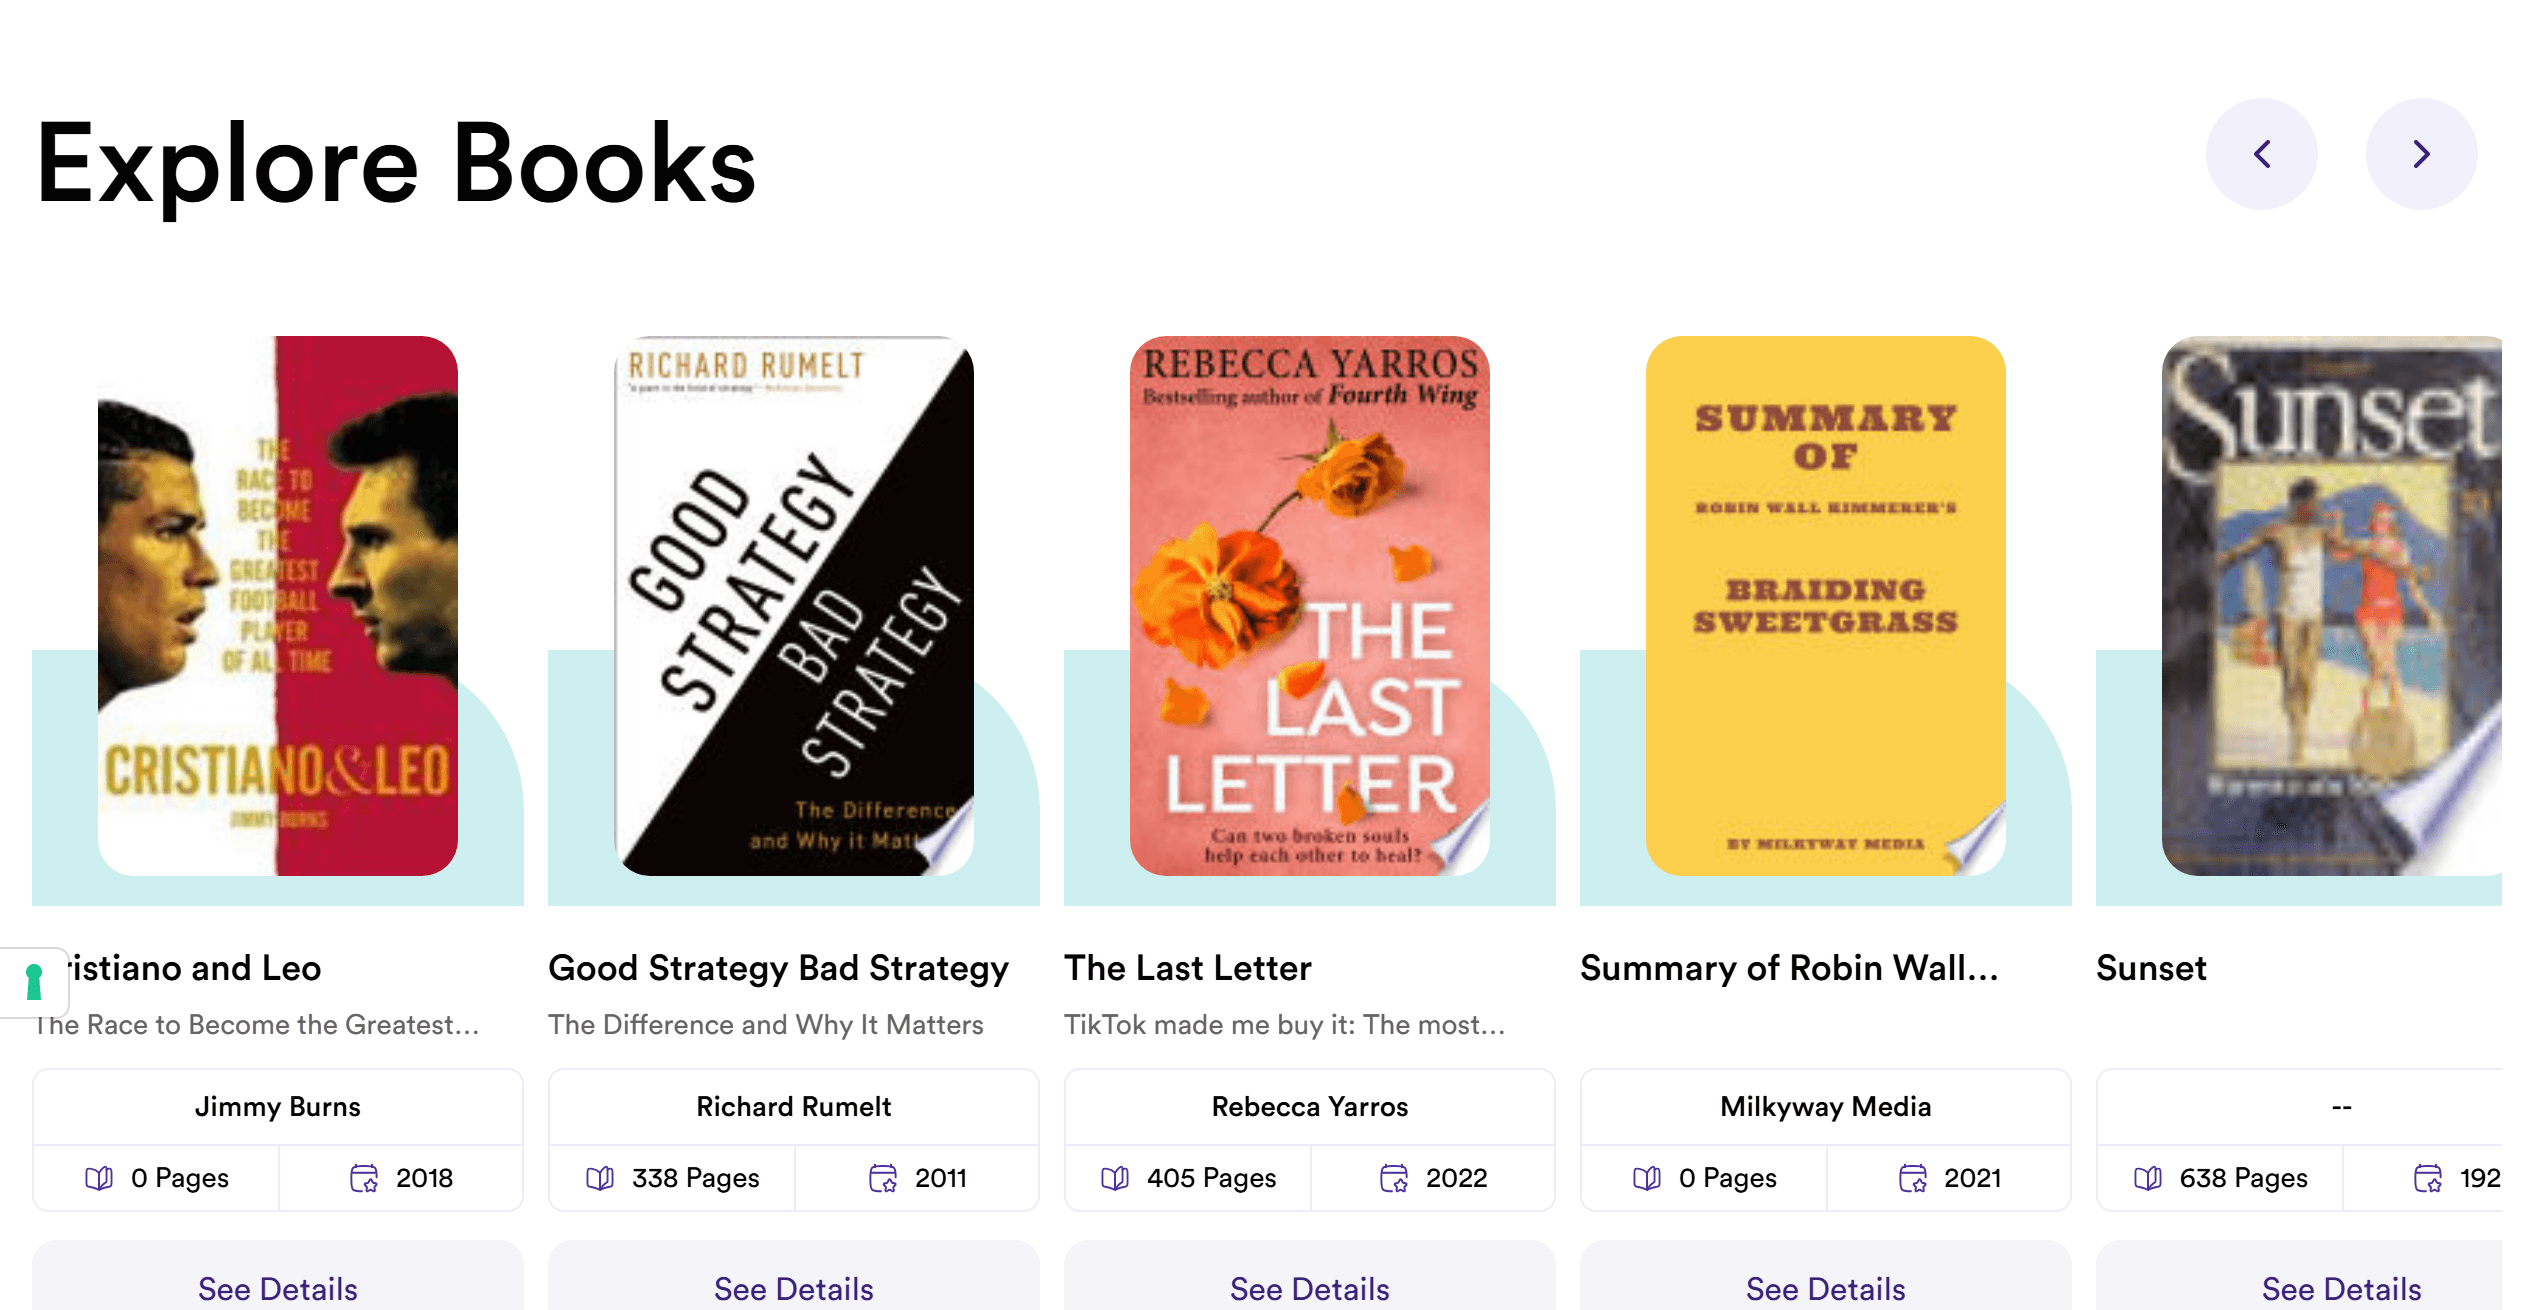
Task: Select The Last Letter cover image
Action: tap(1310, 606)
